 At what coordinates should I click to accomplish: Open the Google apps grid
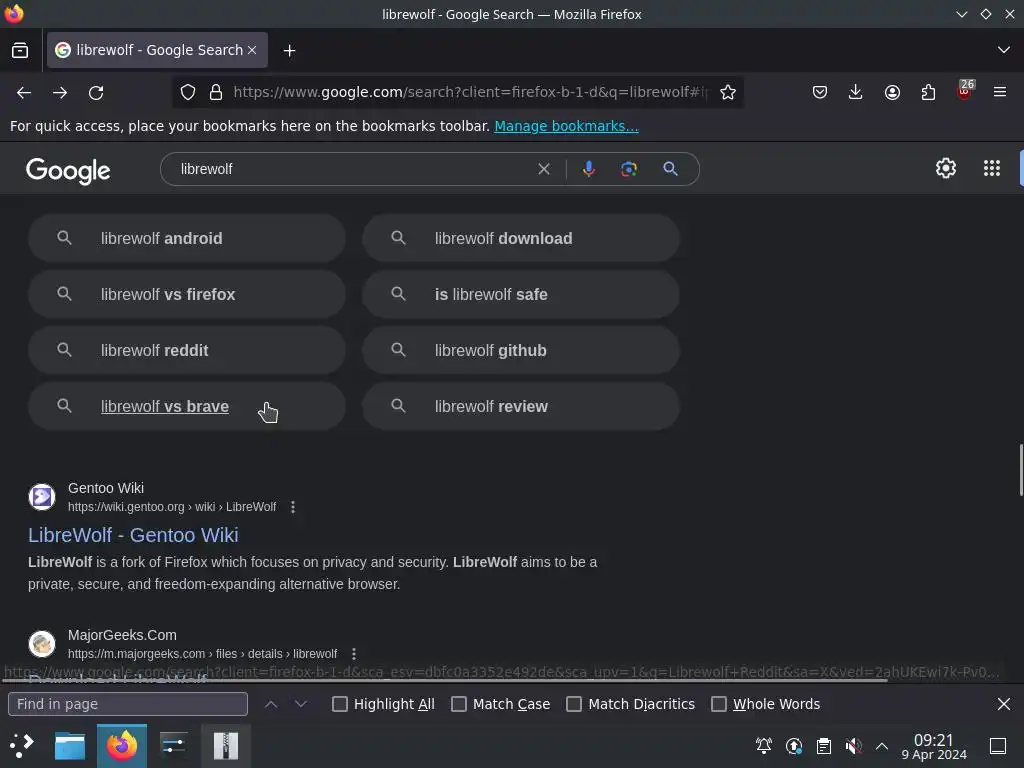(991, 168)
